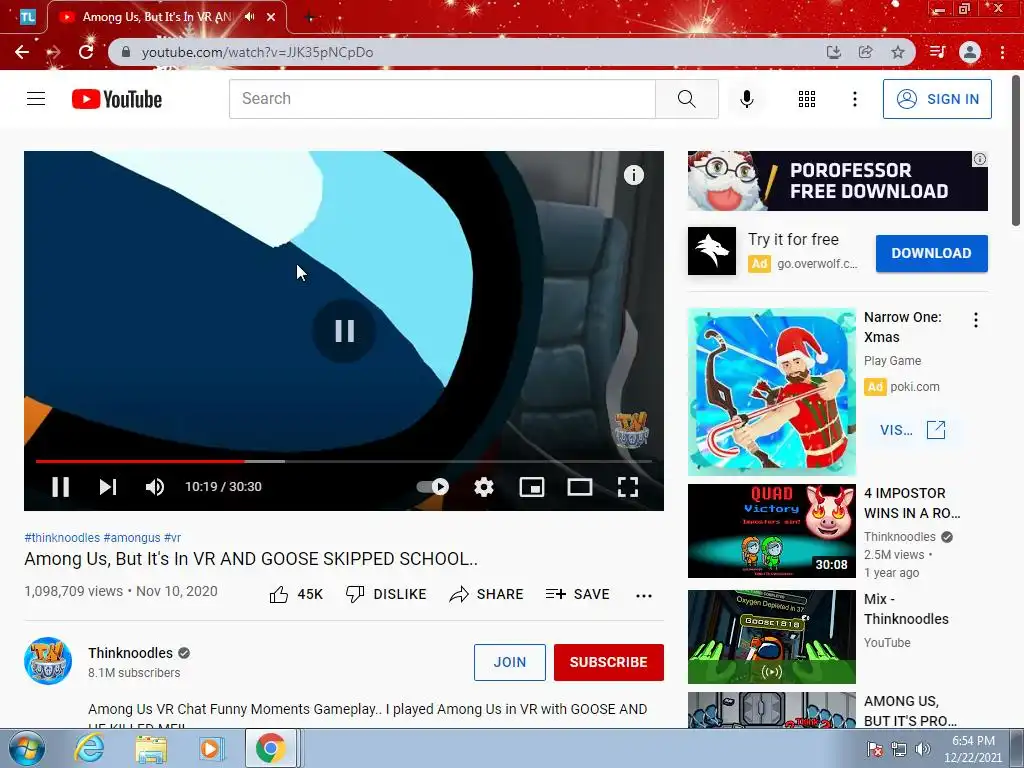The image size is (1024, 768).
Task: Skip to next video
Action: pyautogui.click(x=108, y=487)
